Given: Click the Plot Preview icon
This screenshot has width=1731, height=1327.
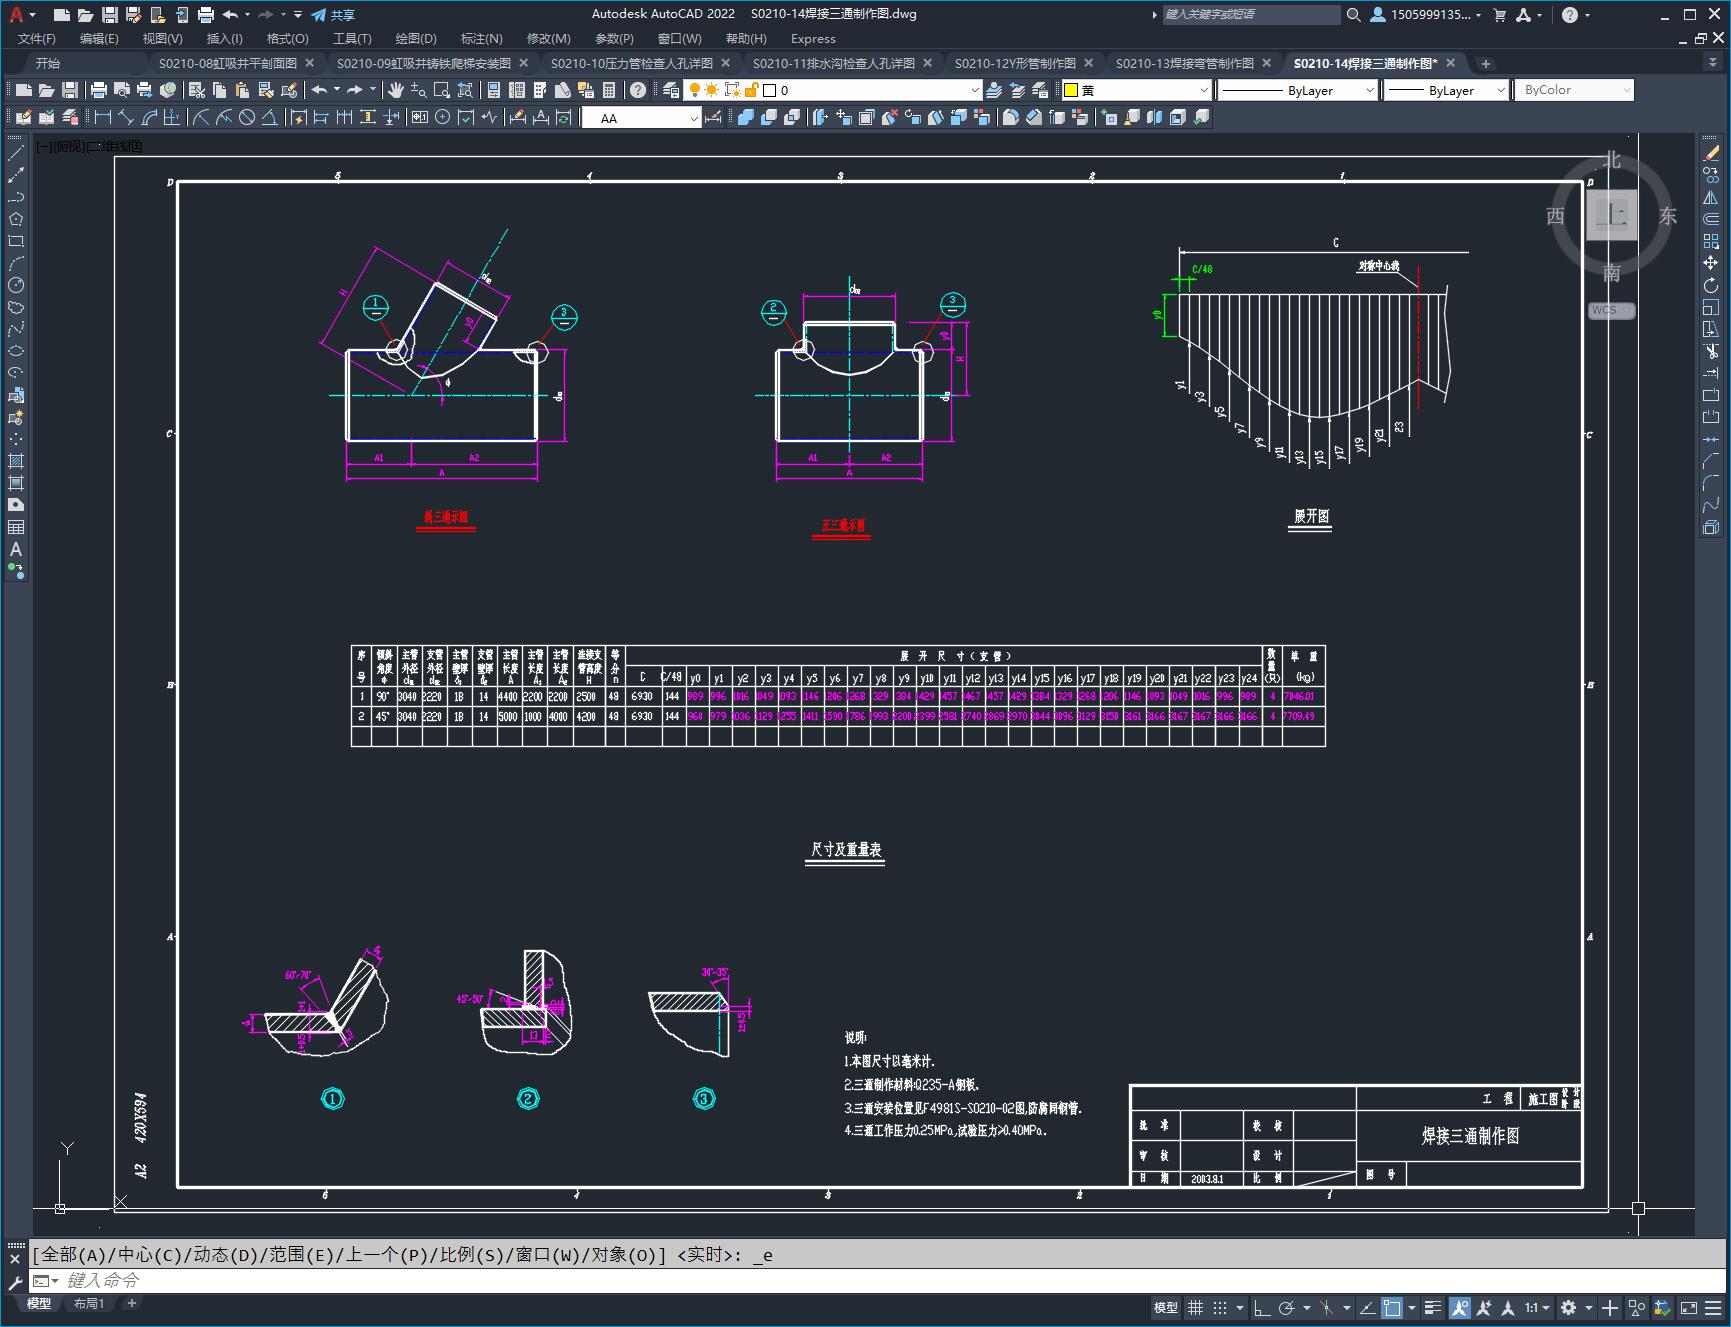Looking at the screenshot, I should (122, 90).
